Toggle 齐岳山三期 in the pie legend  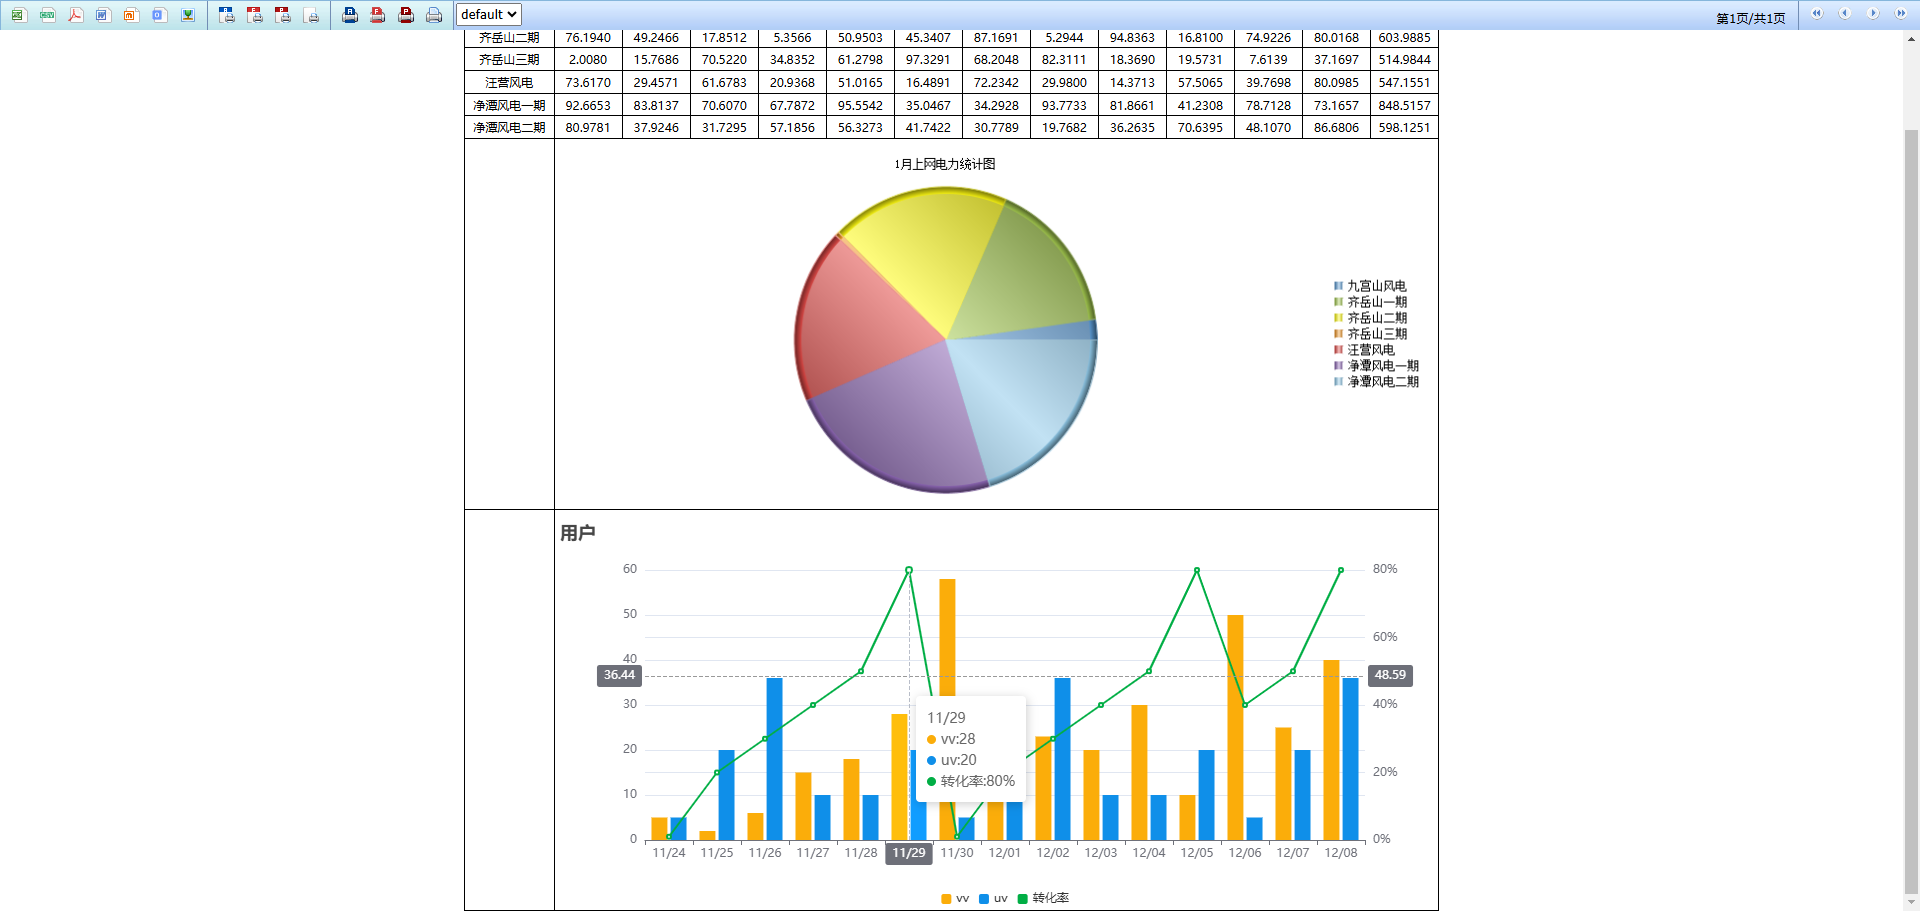pos(1370,334)
